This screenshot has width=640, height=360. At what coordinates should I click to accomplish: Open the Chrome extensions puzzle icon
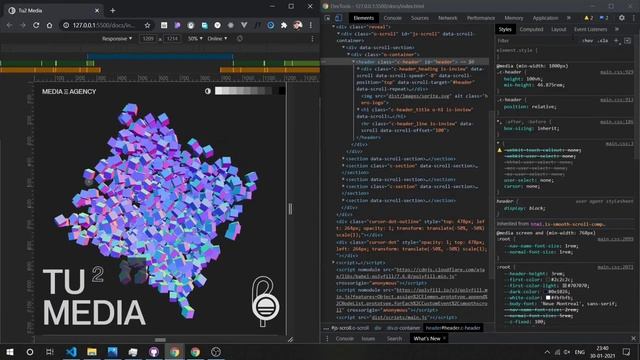pos(284,25)
